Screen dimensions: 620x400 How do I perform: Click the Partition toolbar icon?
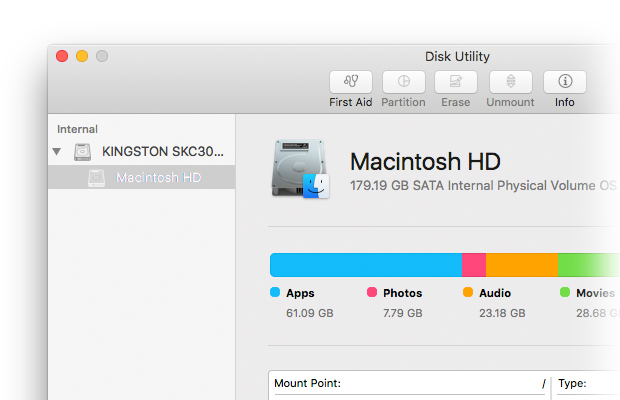pyautogui.click(x=403, y=83)
